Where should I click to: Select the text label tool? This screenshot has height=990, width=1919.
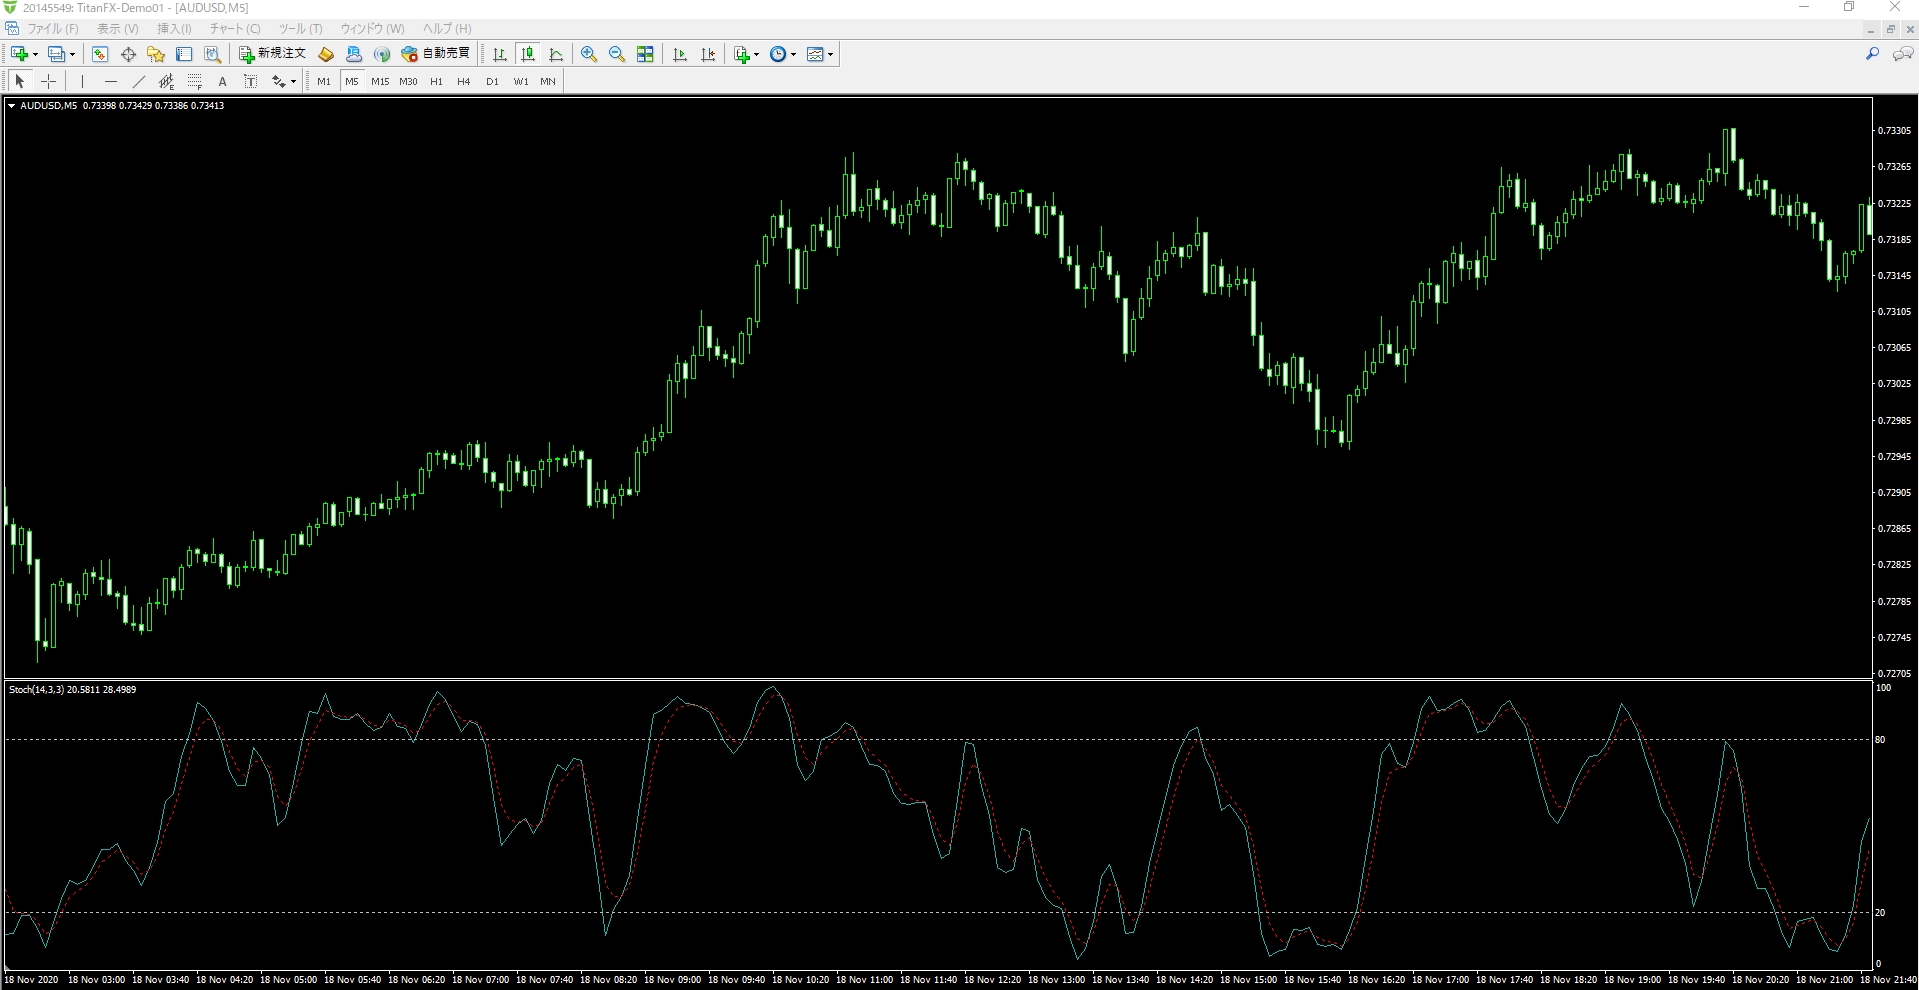(x=250, y=81)
